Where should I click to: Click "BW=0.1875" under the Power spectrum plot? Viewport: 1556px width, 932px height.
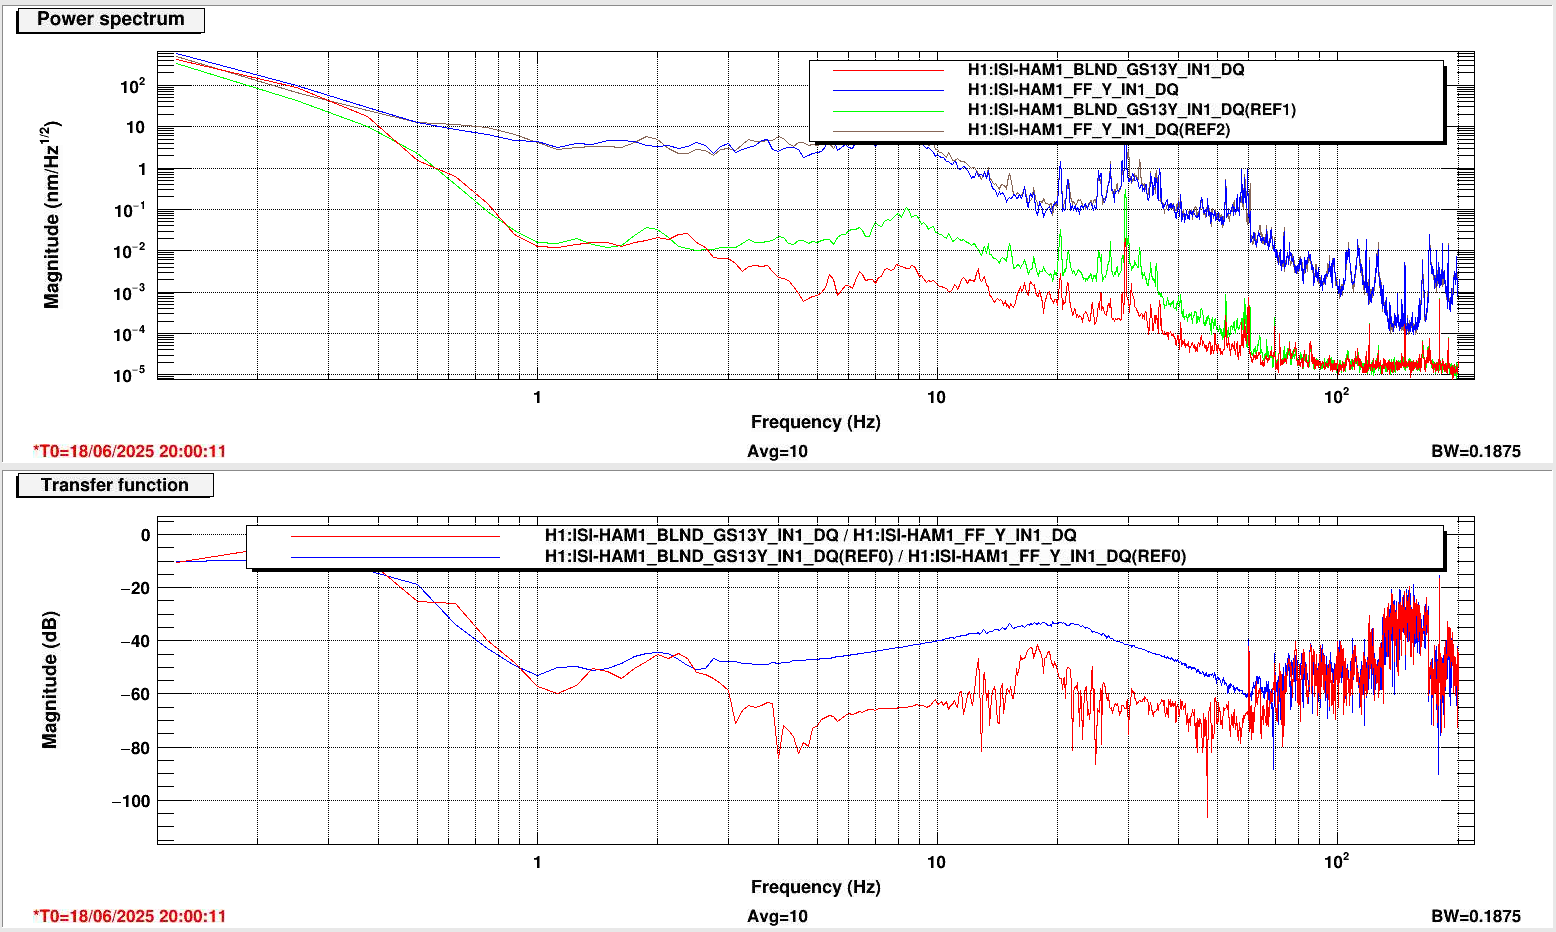[x=1476, y=451]
